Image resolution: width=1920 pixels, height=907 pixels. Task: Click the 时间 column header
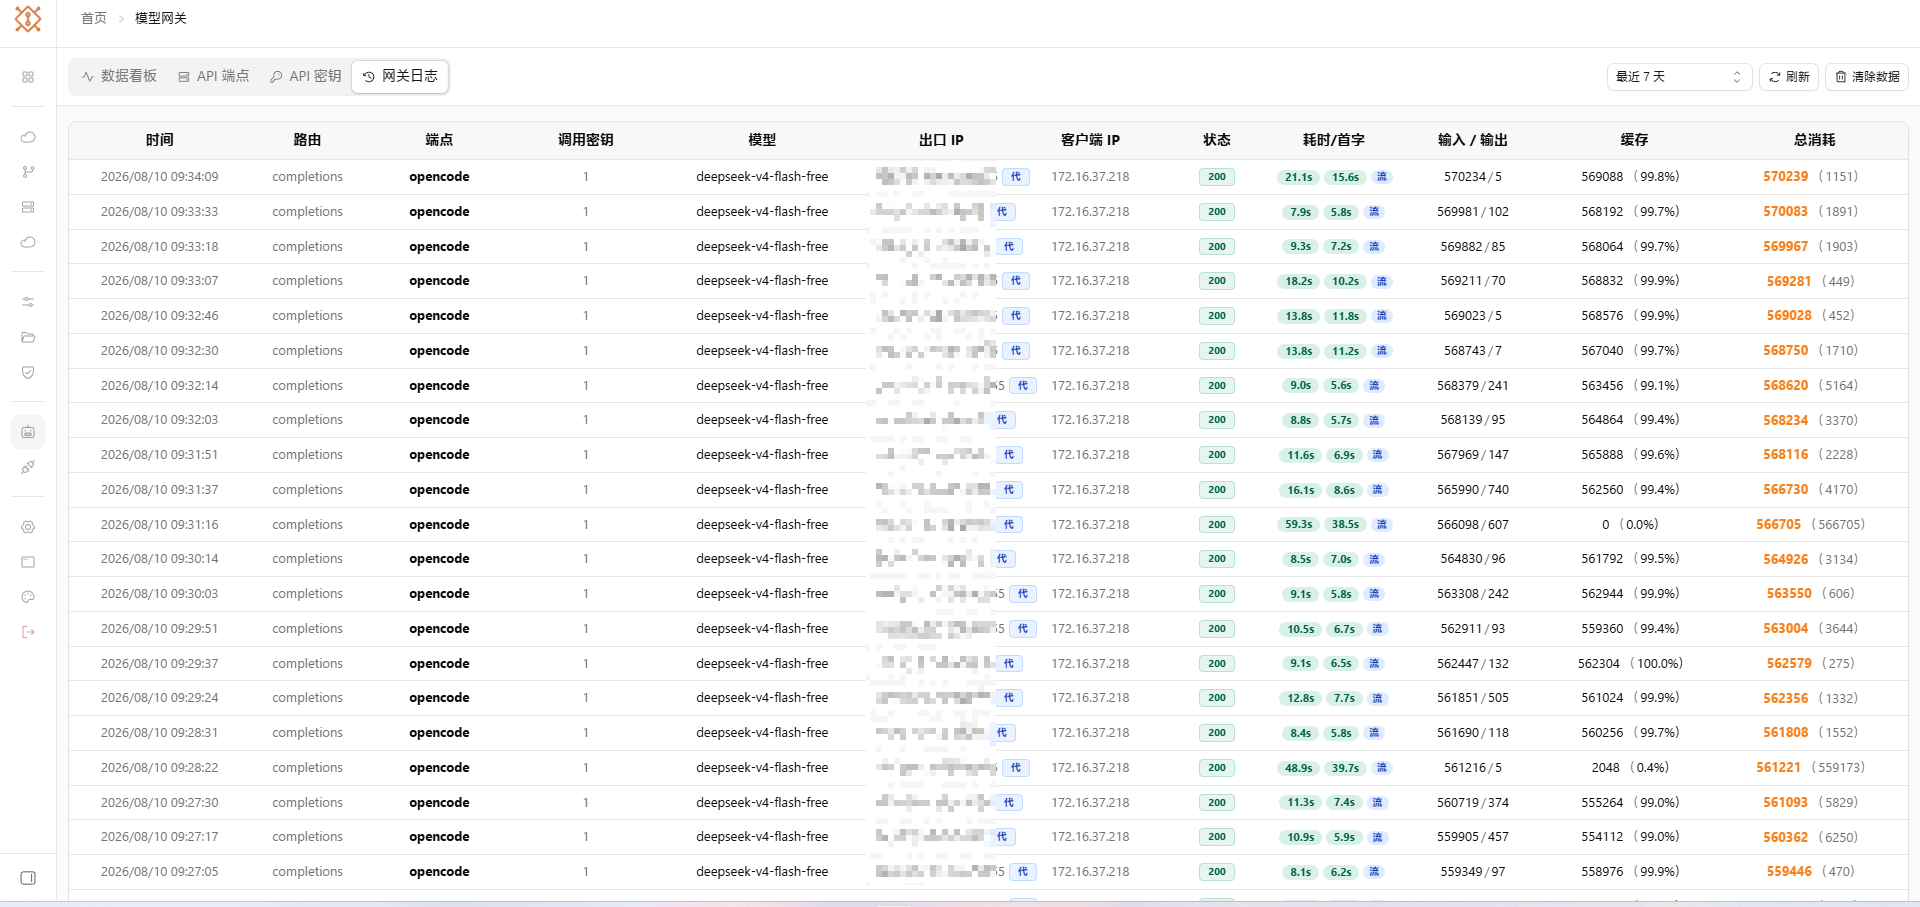(160, 140)
